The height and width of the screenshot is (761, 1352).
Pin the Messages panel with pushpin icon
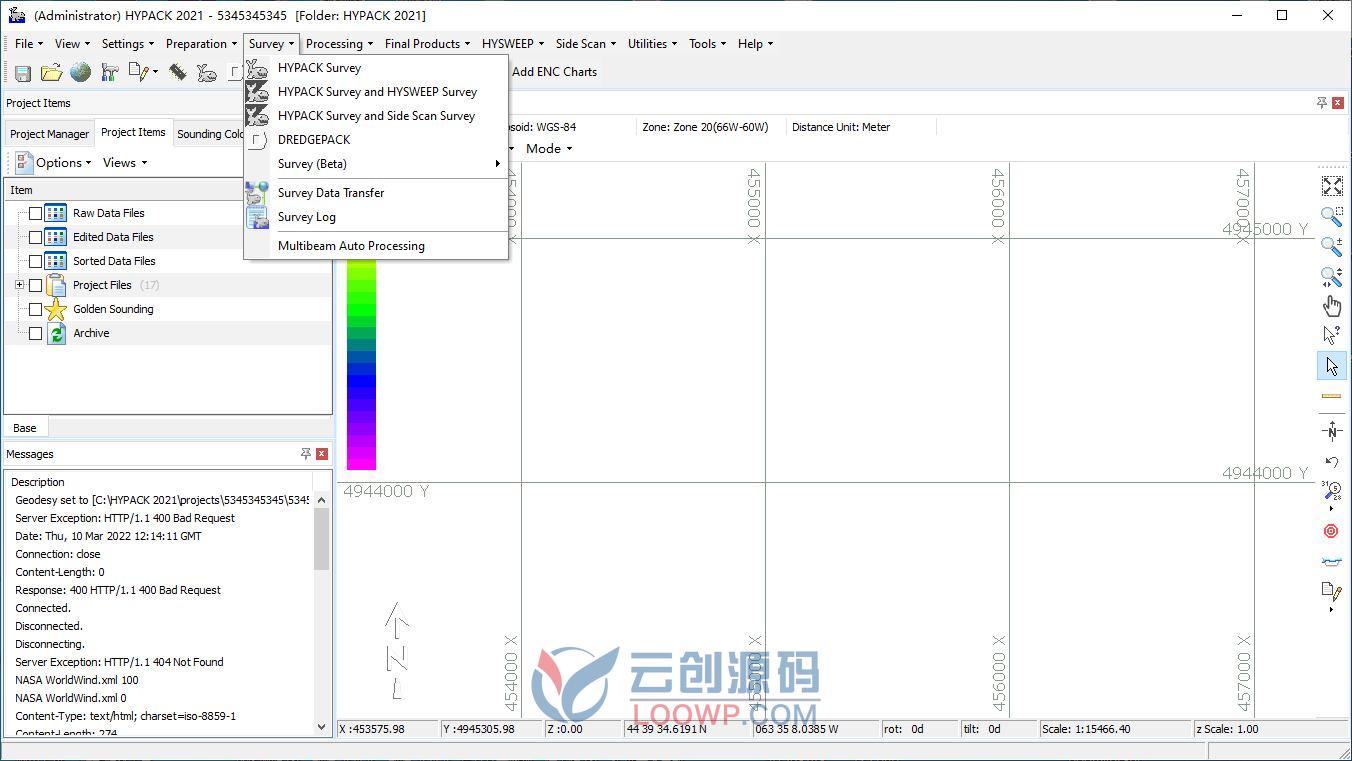coord(306,454)
